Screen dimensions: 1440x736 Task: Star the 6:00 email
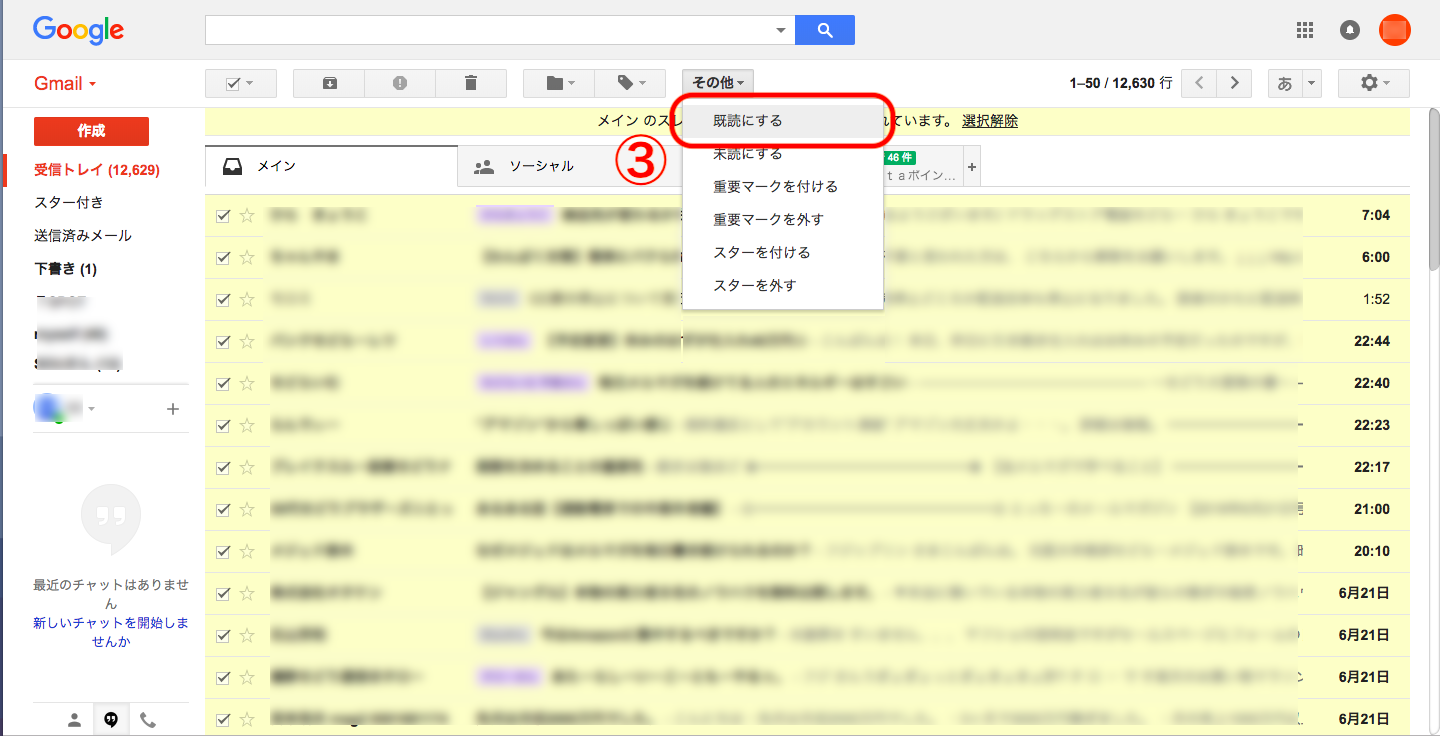tap(247, 257)
